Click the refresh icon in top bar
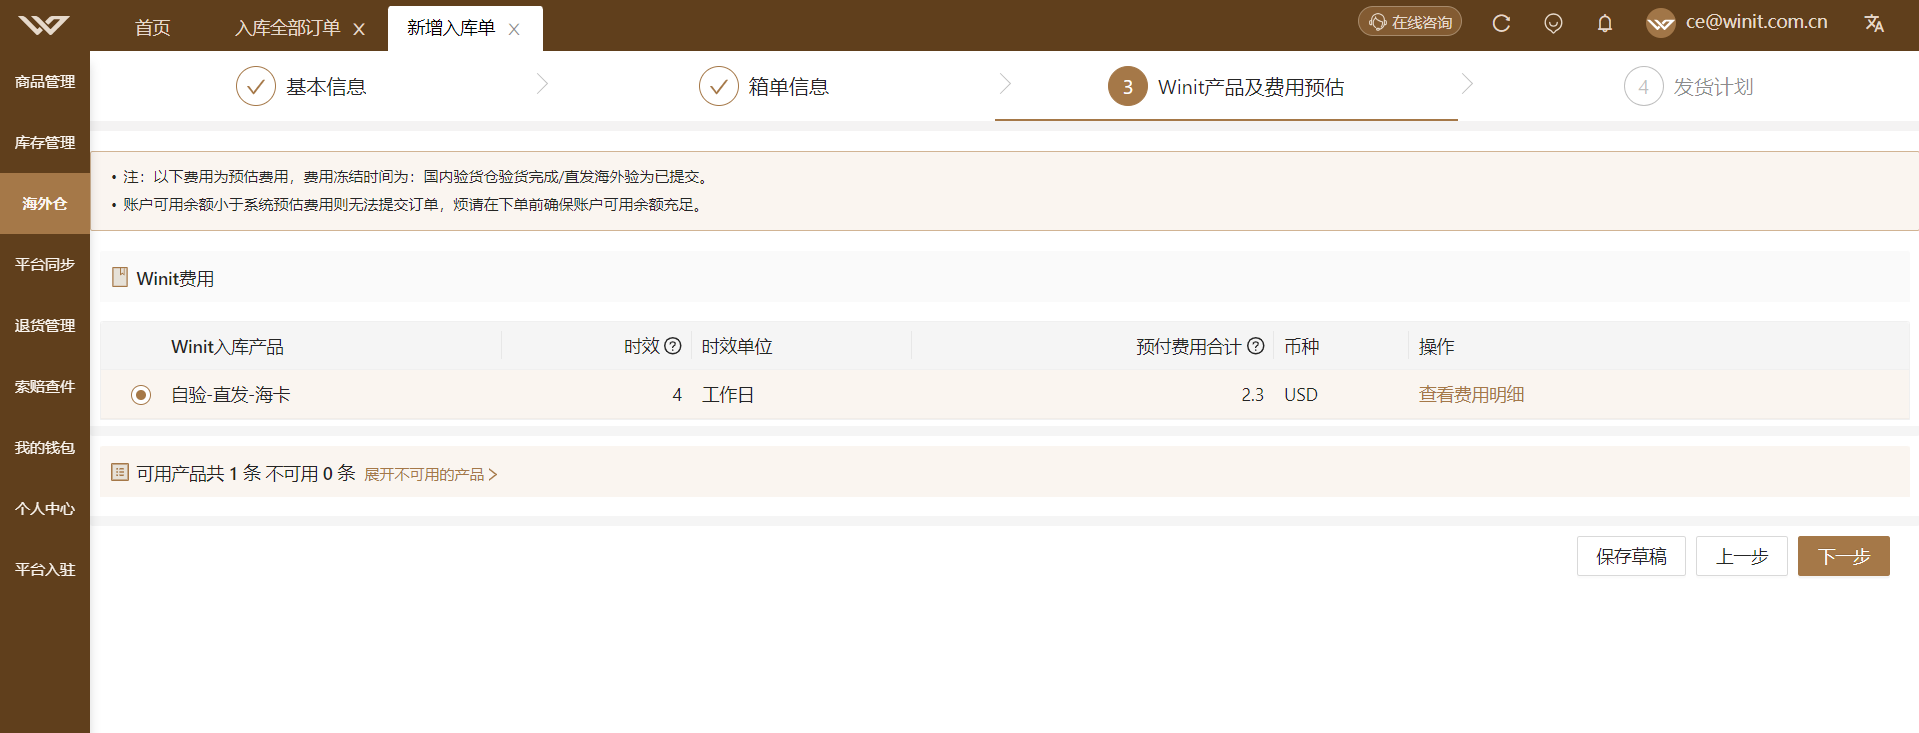Image resolution: width=1919 pixels, height=733 pixels. pos(1501,23)
